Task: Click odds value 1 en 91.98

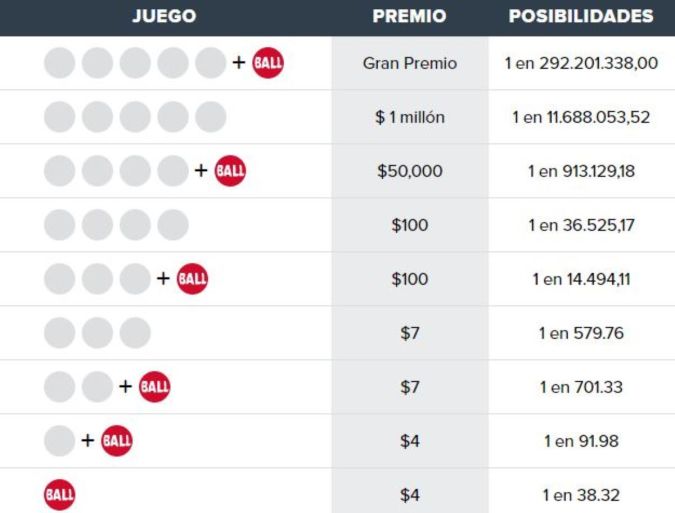Action: 581,440
